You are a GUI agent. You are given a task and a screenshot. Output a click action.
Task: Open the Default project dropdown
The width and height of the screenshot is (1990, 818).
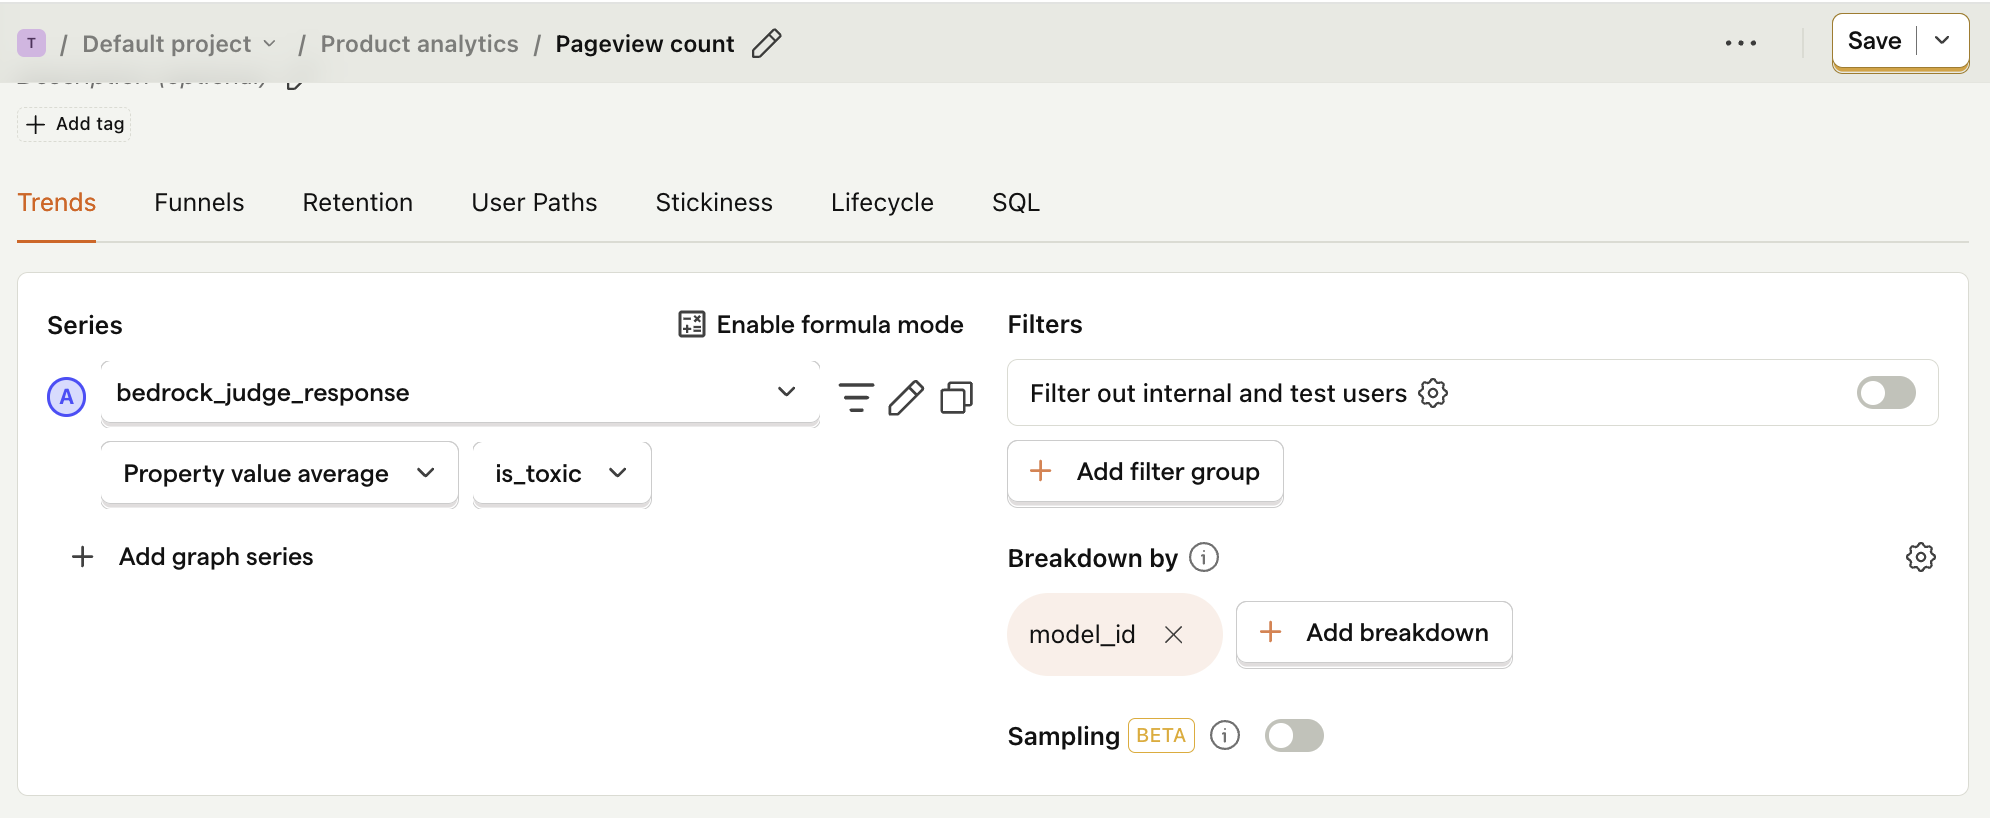179,44
